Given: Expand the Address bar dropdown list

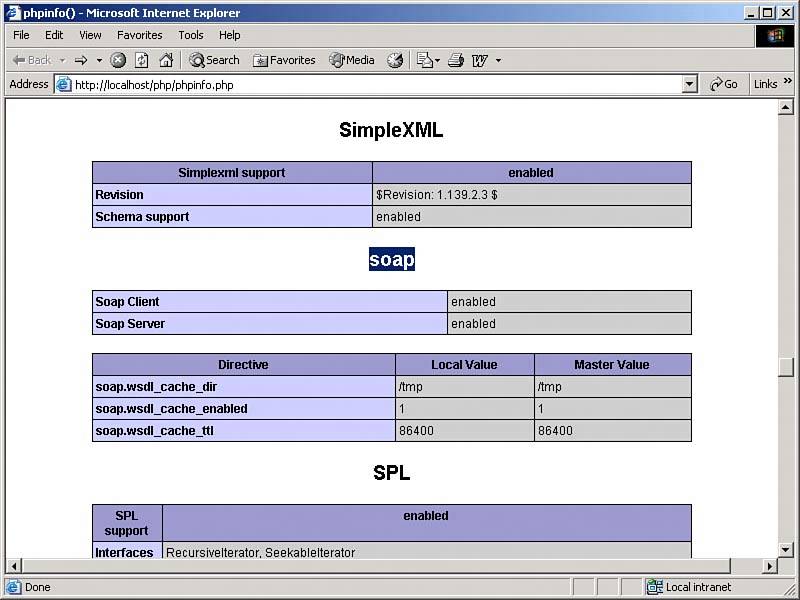Looking at the screenshot, I should (x=689, y=85).
